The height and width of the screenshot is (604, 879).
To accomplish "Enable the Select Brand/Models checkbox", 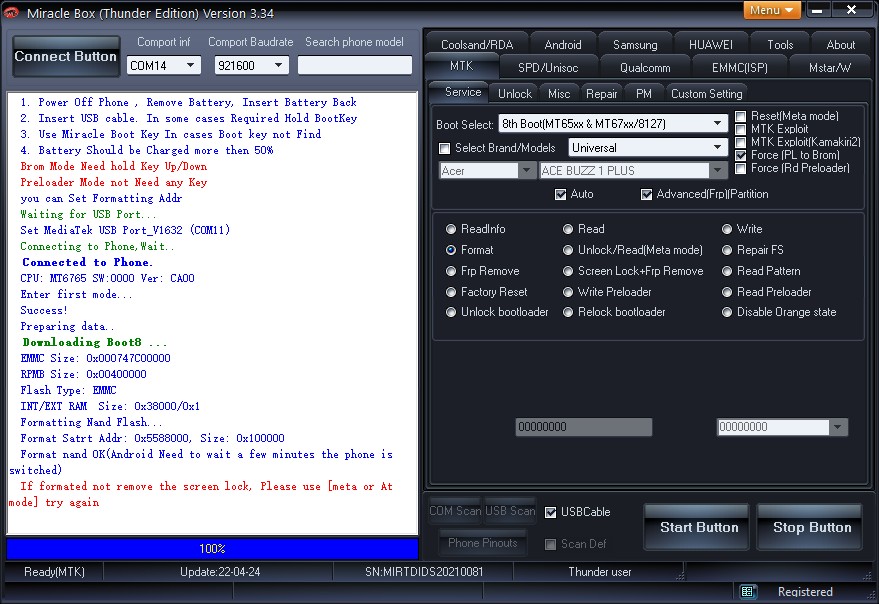I will 445,148.
